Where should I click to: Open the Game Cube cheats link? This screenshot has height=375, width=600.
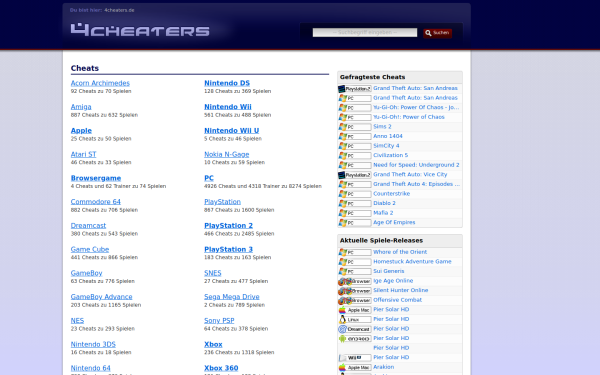90,249
